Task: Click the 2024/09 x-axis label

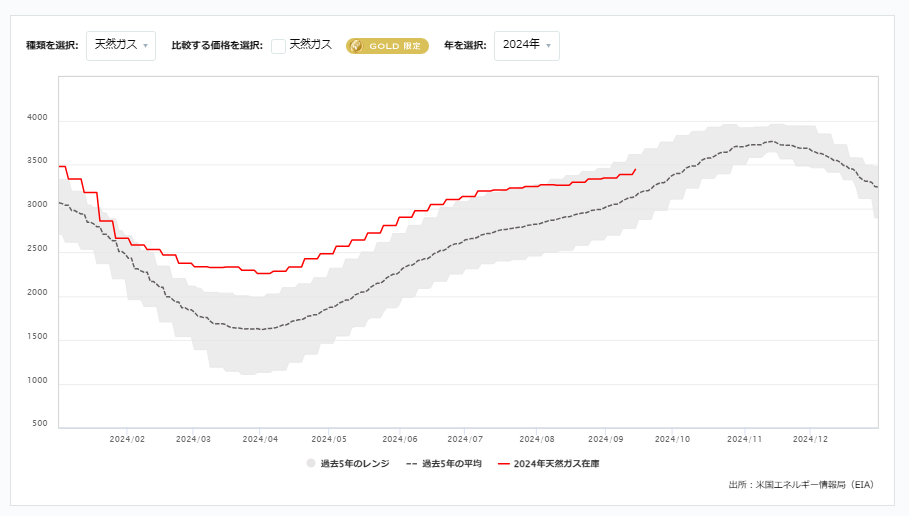Action: coord(606,439)
